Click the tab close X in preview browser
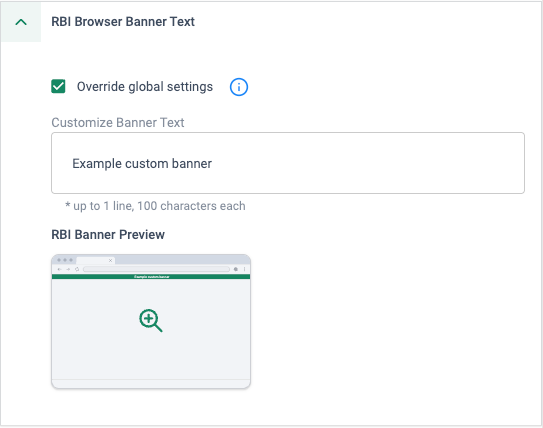The height and width of the screenshot is (428, 543). (110, 260)
